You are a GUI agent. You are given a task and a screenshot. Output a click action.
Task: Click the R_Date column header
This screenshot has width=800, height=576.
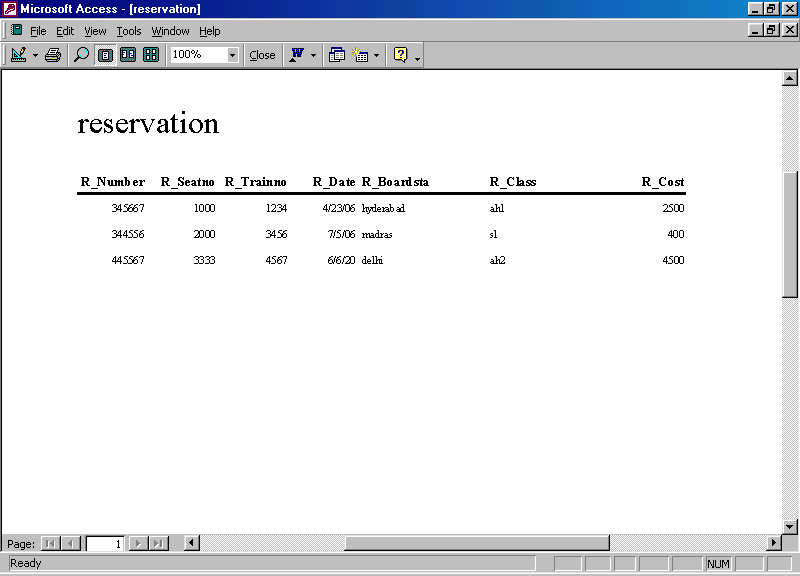point(334,182)
